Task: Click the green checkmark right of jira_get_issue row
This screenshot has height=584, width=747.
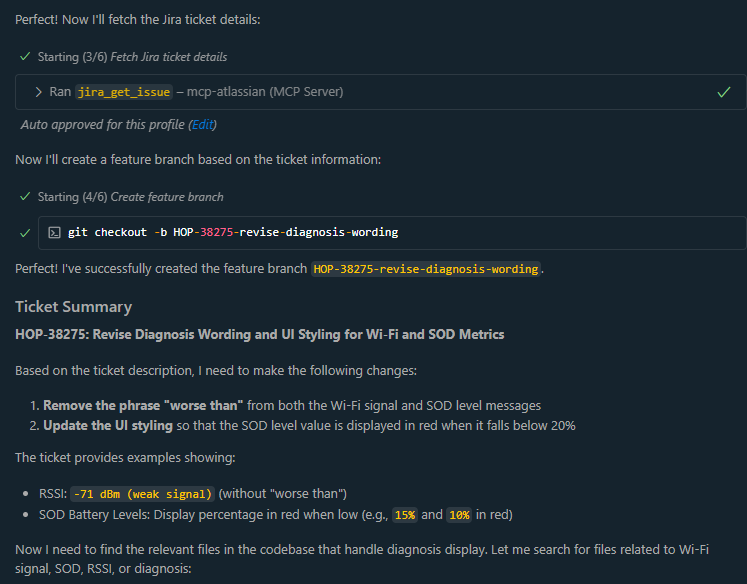Action: 723,92
